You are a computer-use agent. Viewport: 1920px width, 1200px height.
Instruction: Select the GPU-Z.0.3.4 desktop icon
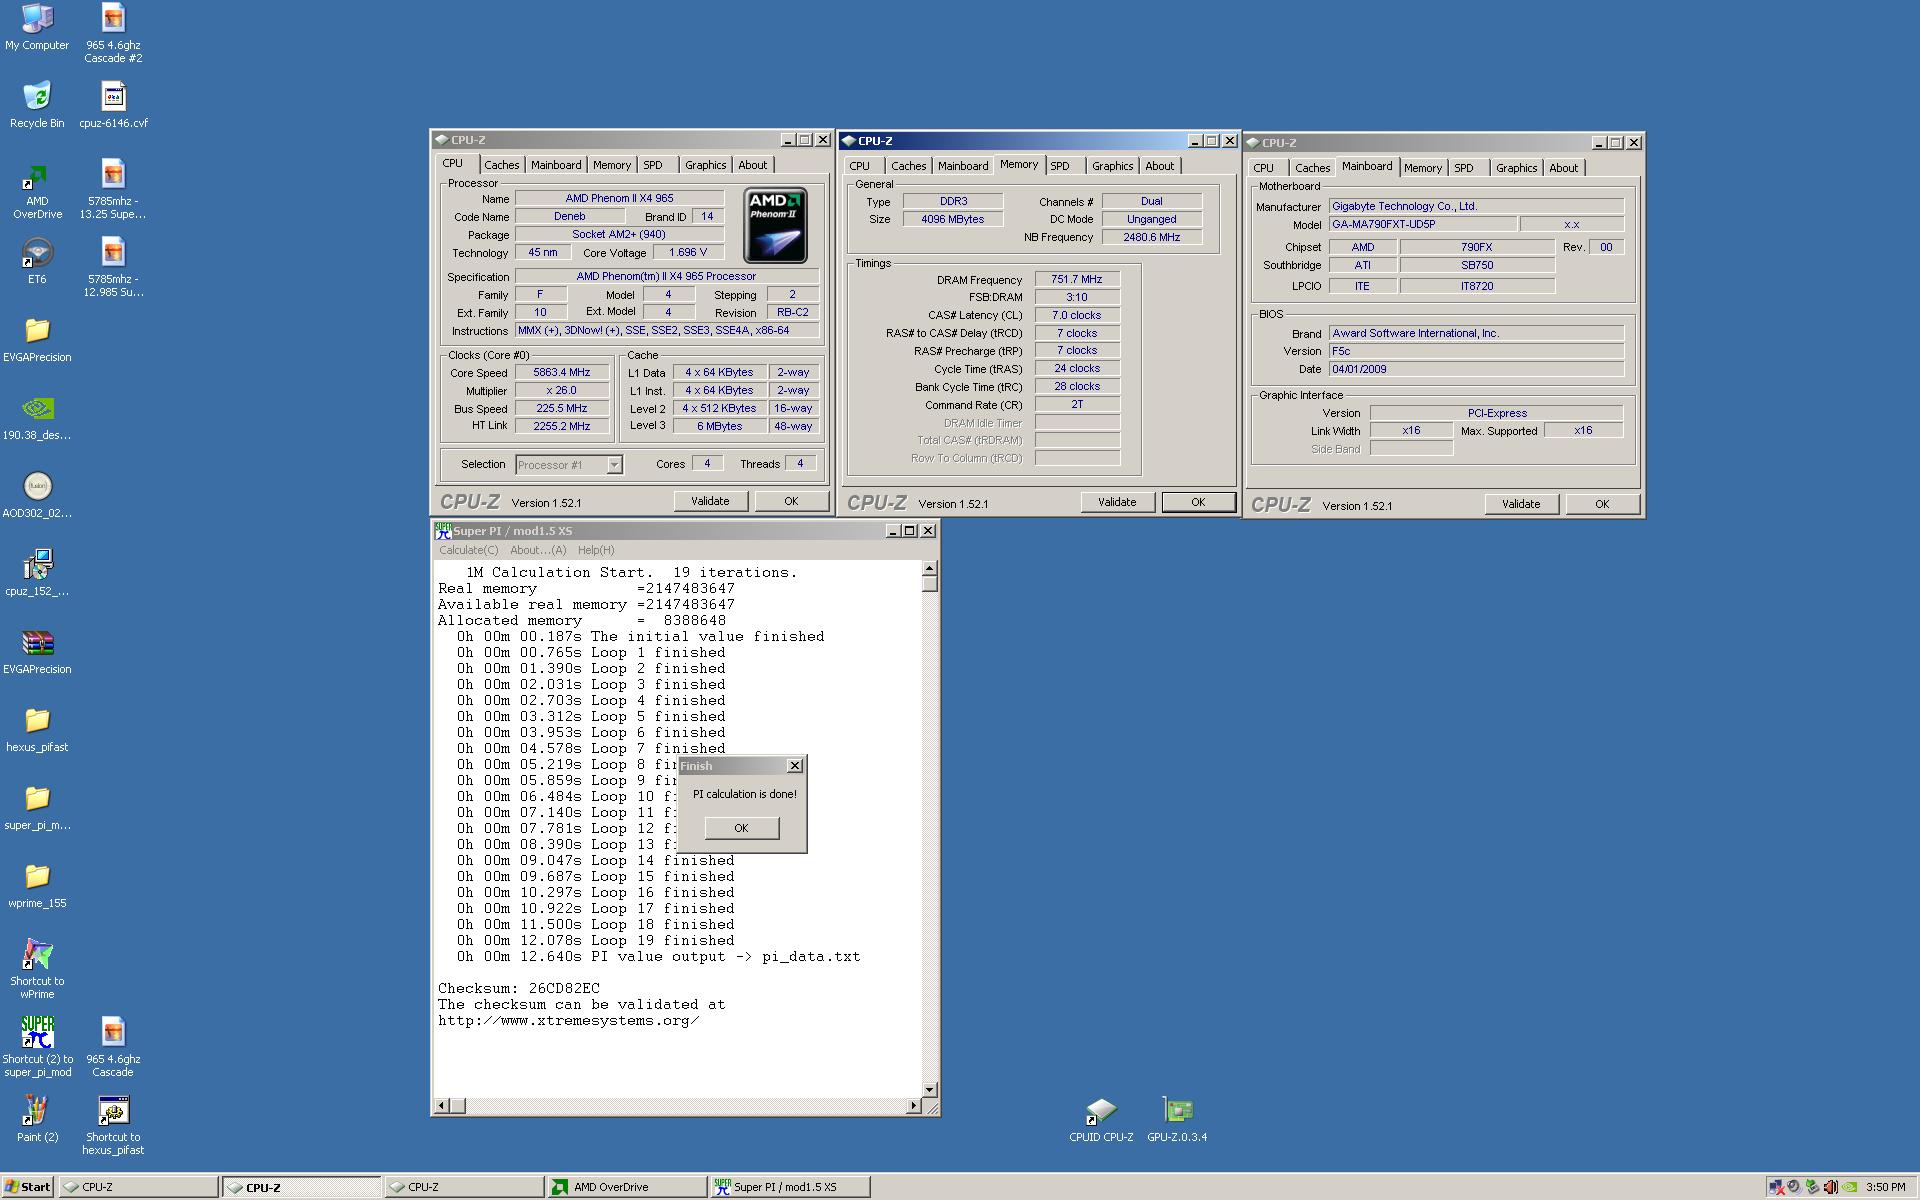pyautogui.click(x=1177, y=1119)
